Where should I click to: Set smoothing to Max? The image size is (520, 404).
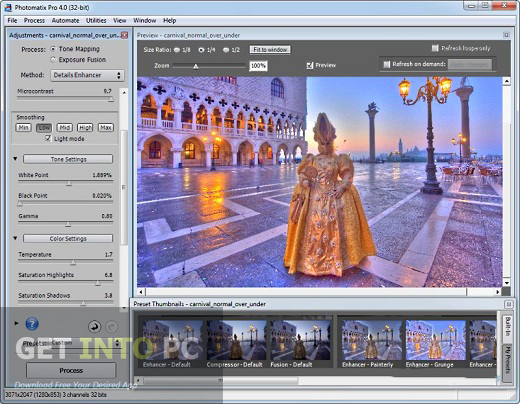tap(106, 128)
